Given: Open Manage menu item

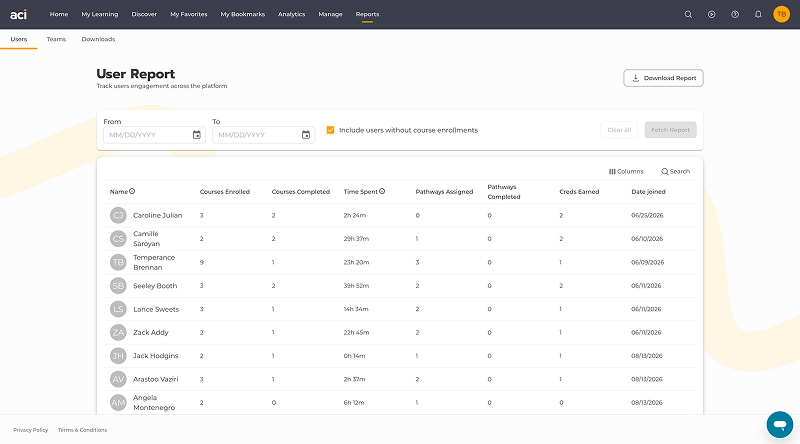Looking at the screenshot, I should pos(330,14).
